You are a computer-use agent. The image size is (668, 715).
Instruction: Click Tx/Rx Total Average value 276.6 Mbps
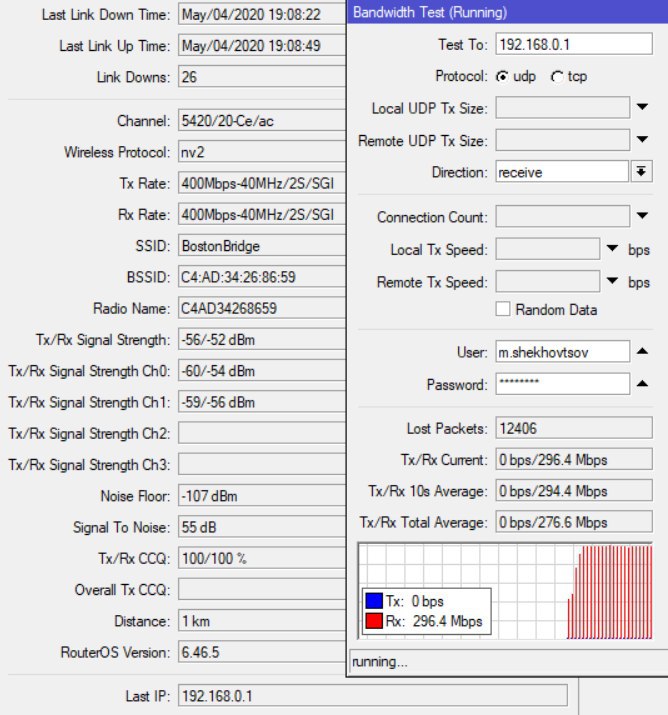tap(574, 522)
